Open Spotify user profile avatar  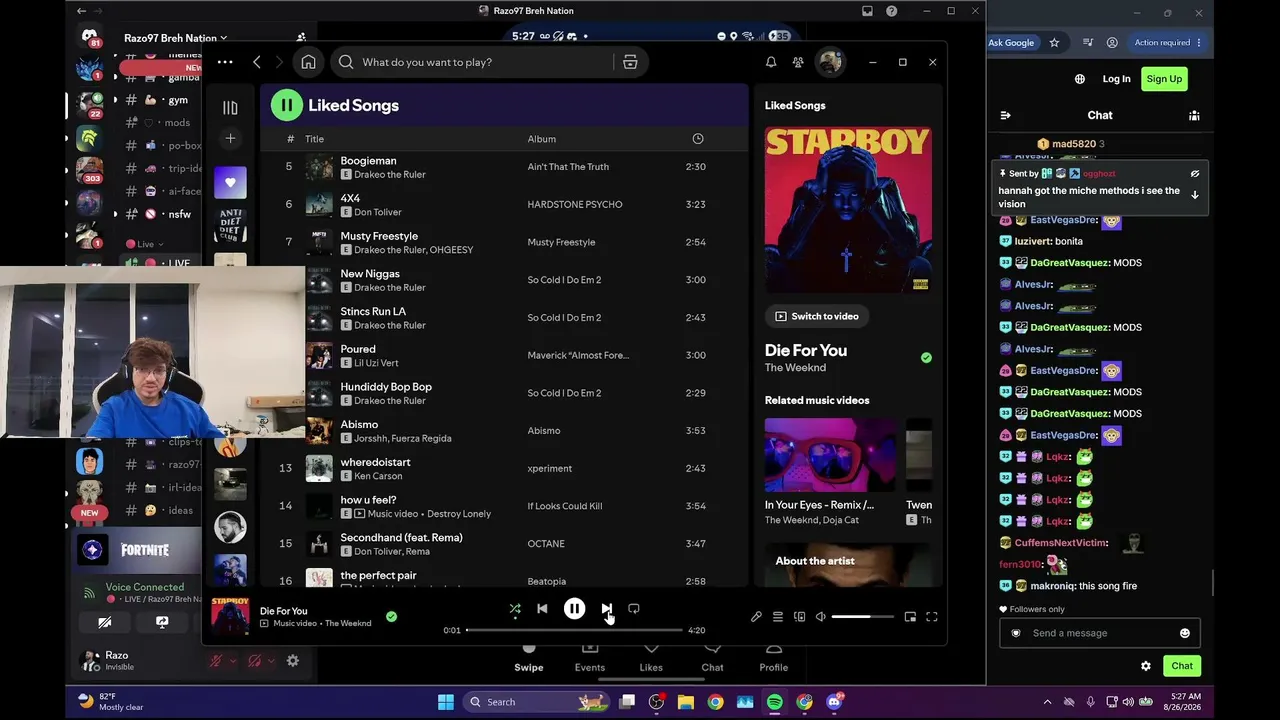[830, 62]
